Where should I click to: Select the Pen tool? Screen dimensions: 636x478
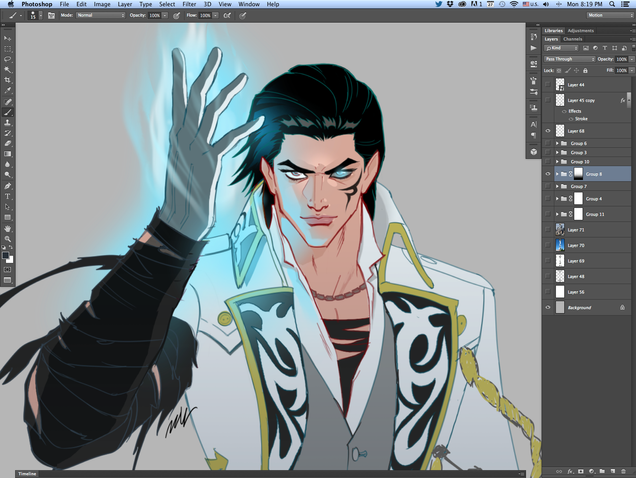[x=7, y=186]
